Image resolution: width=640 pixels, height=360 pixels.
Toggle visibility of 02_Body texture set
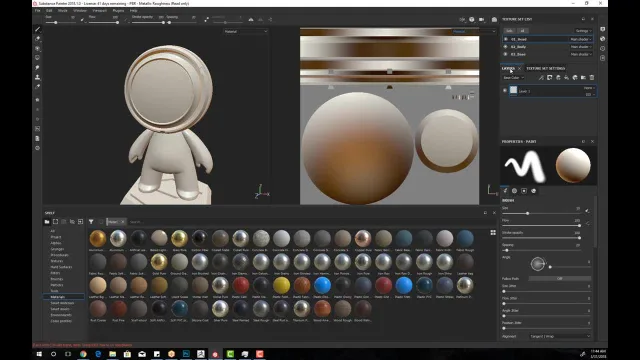click(x=506, y=47)
